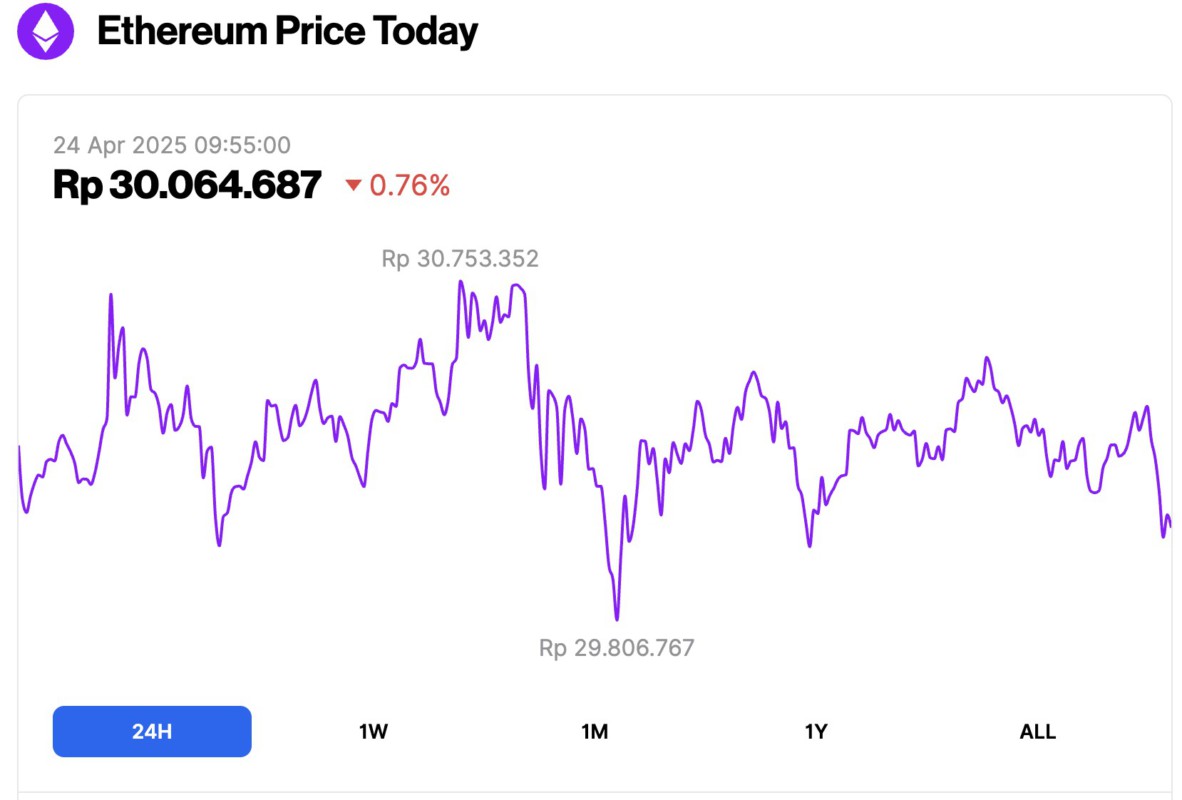Switch to the 1W timeframe tab
The image size is (1182, 800).
pos(372,731)
